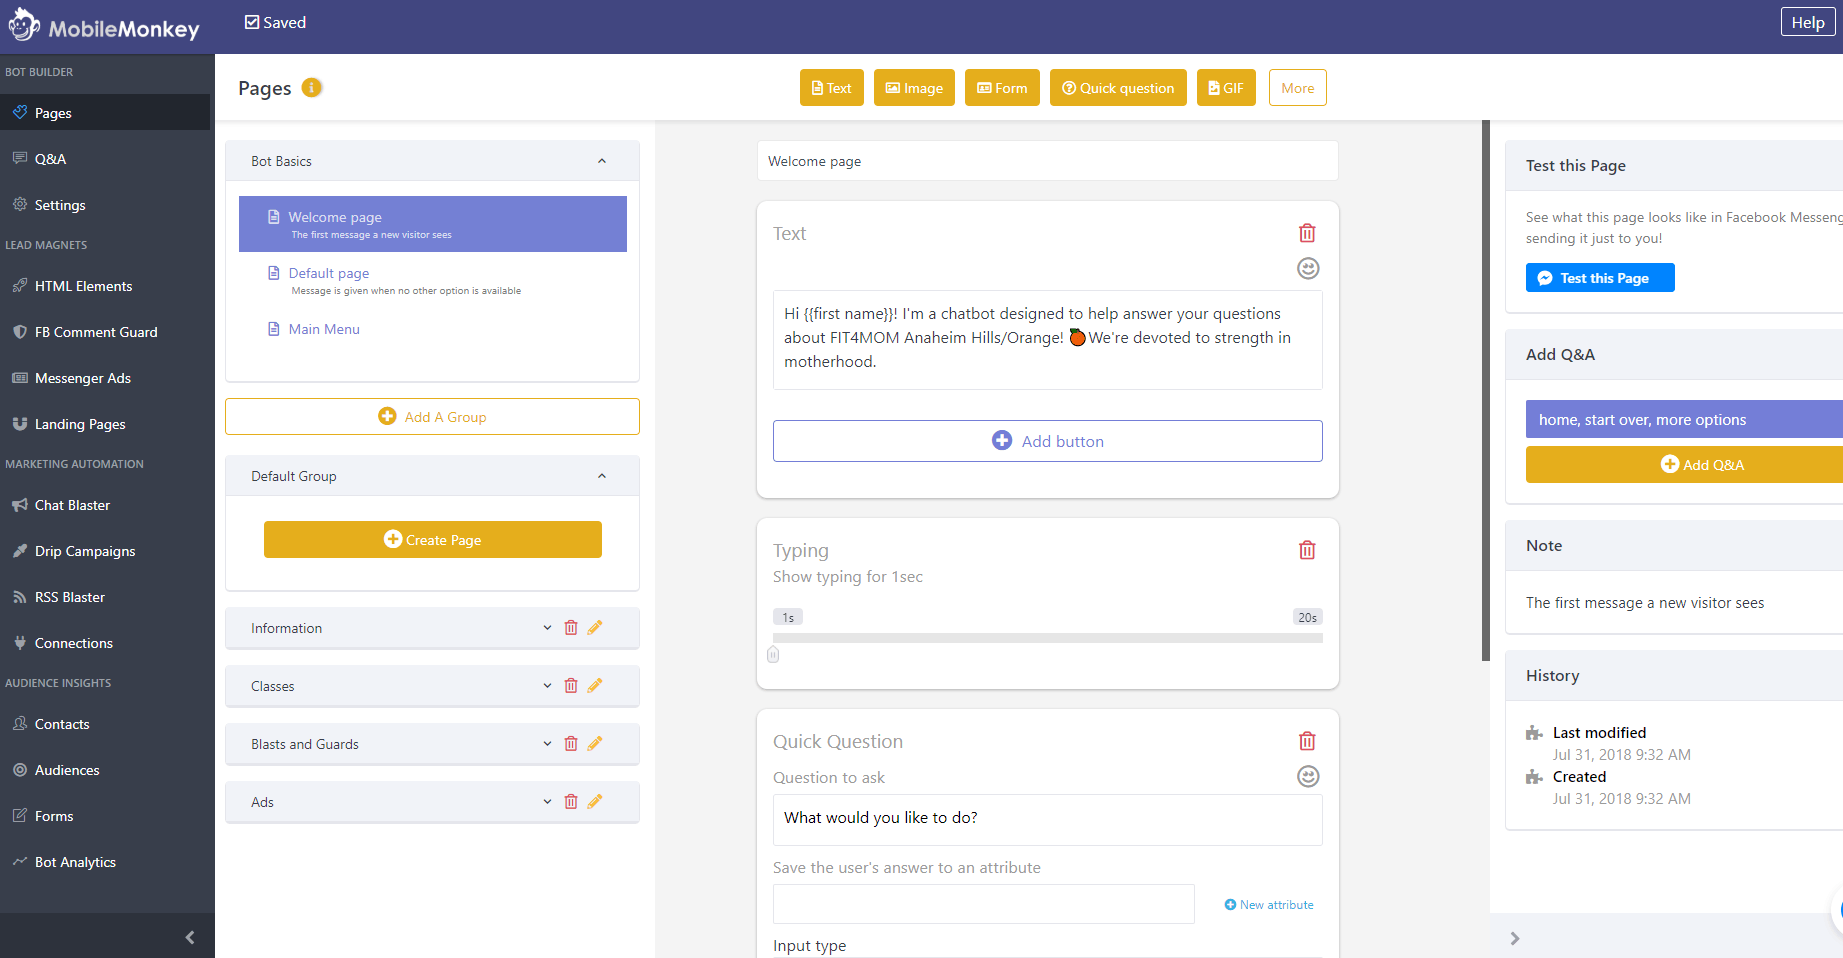Viewport: 1843px width, 958px height.
Task: Edit the Ads group name
Action: point(595,802)
